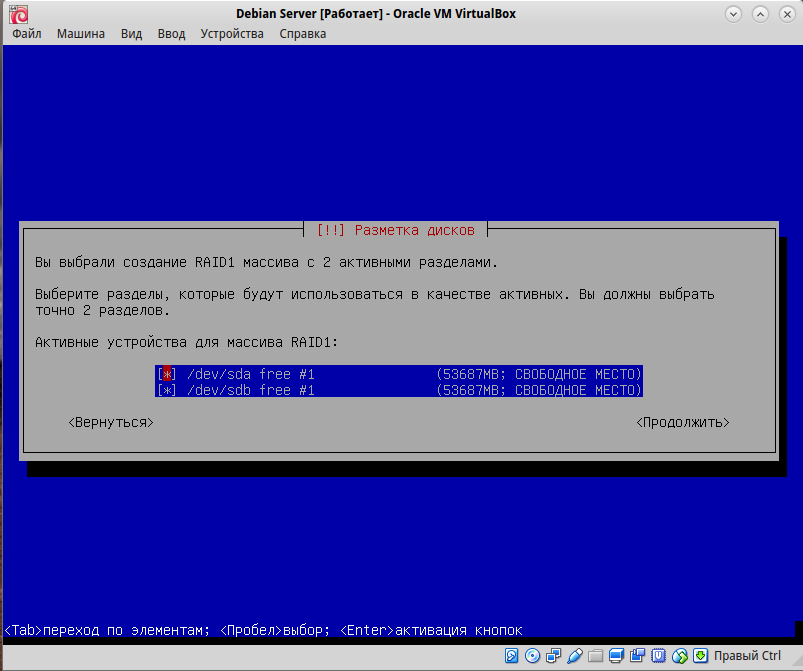Click the USB devices status icon
The height and width of the screenshot is (671, 803).
pos(575,656)
